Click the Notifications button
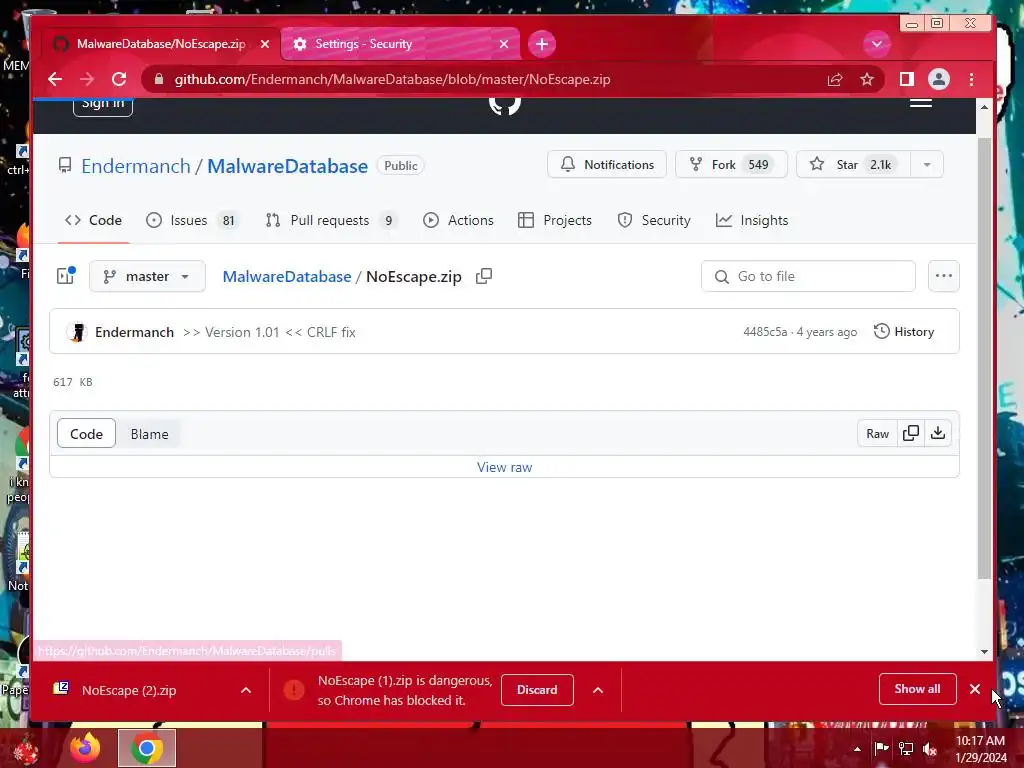This screenshot has width=1024, height=768. 607,165
